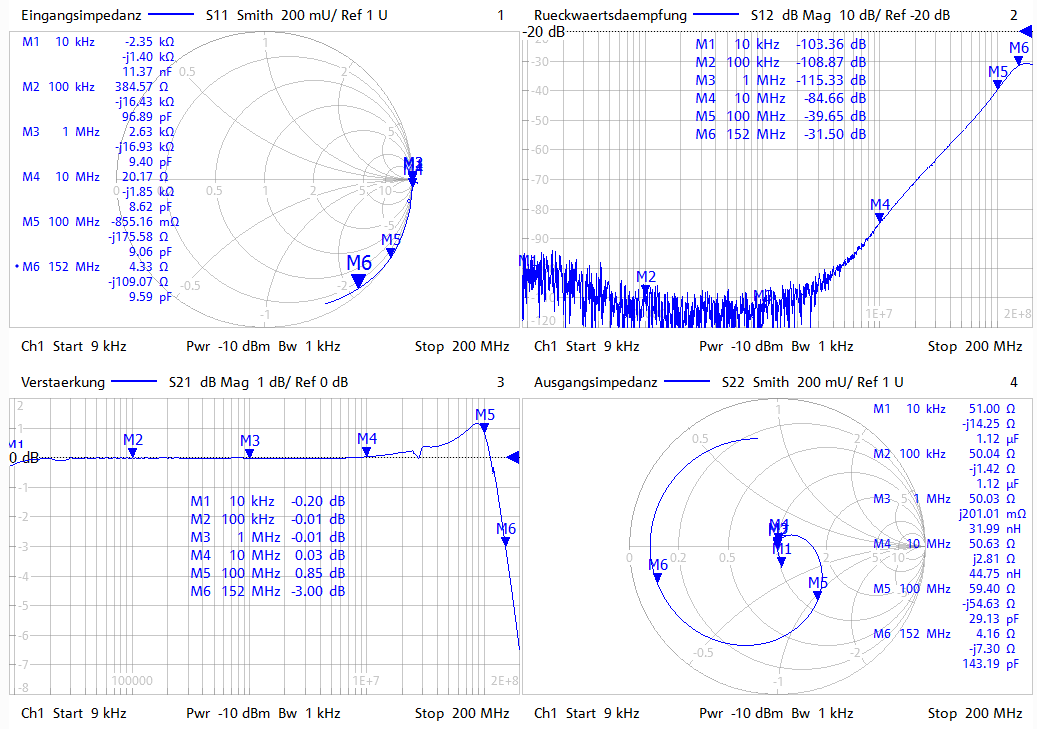
Task: Select the M6 152 MHz -31.50 dB readout
Action: point(780,134)
